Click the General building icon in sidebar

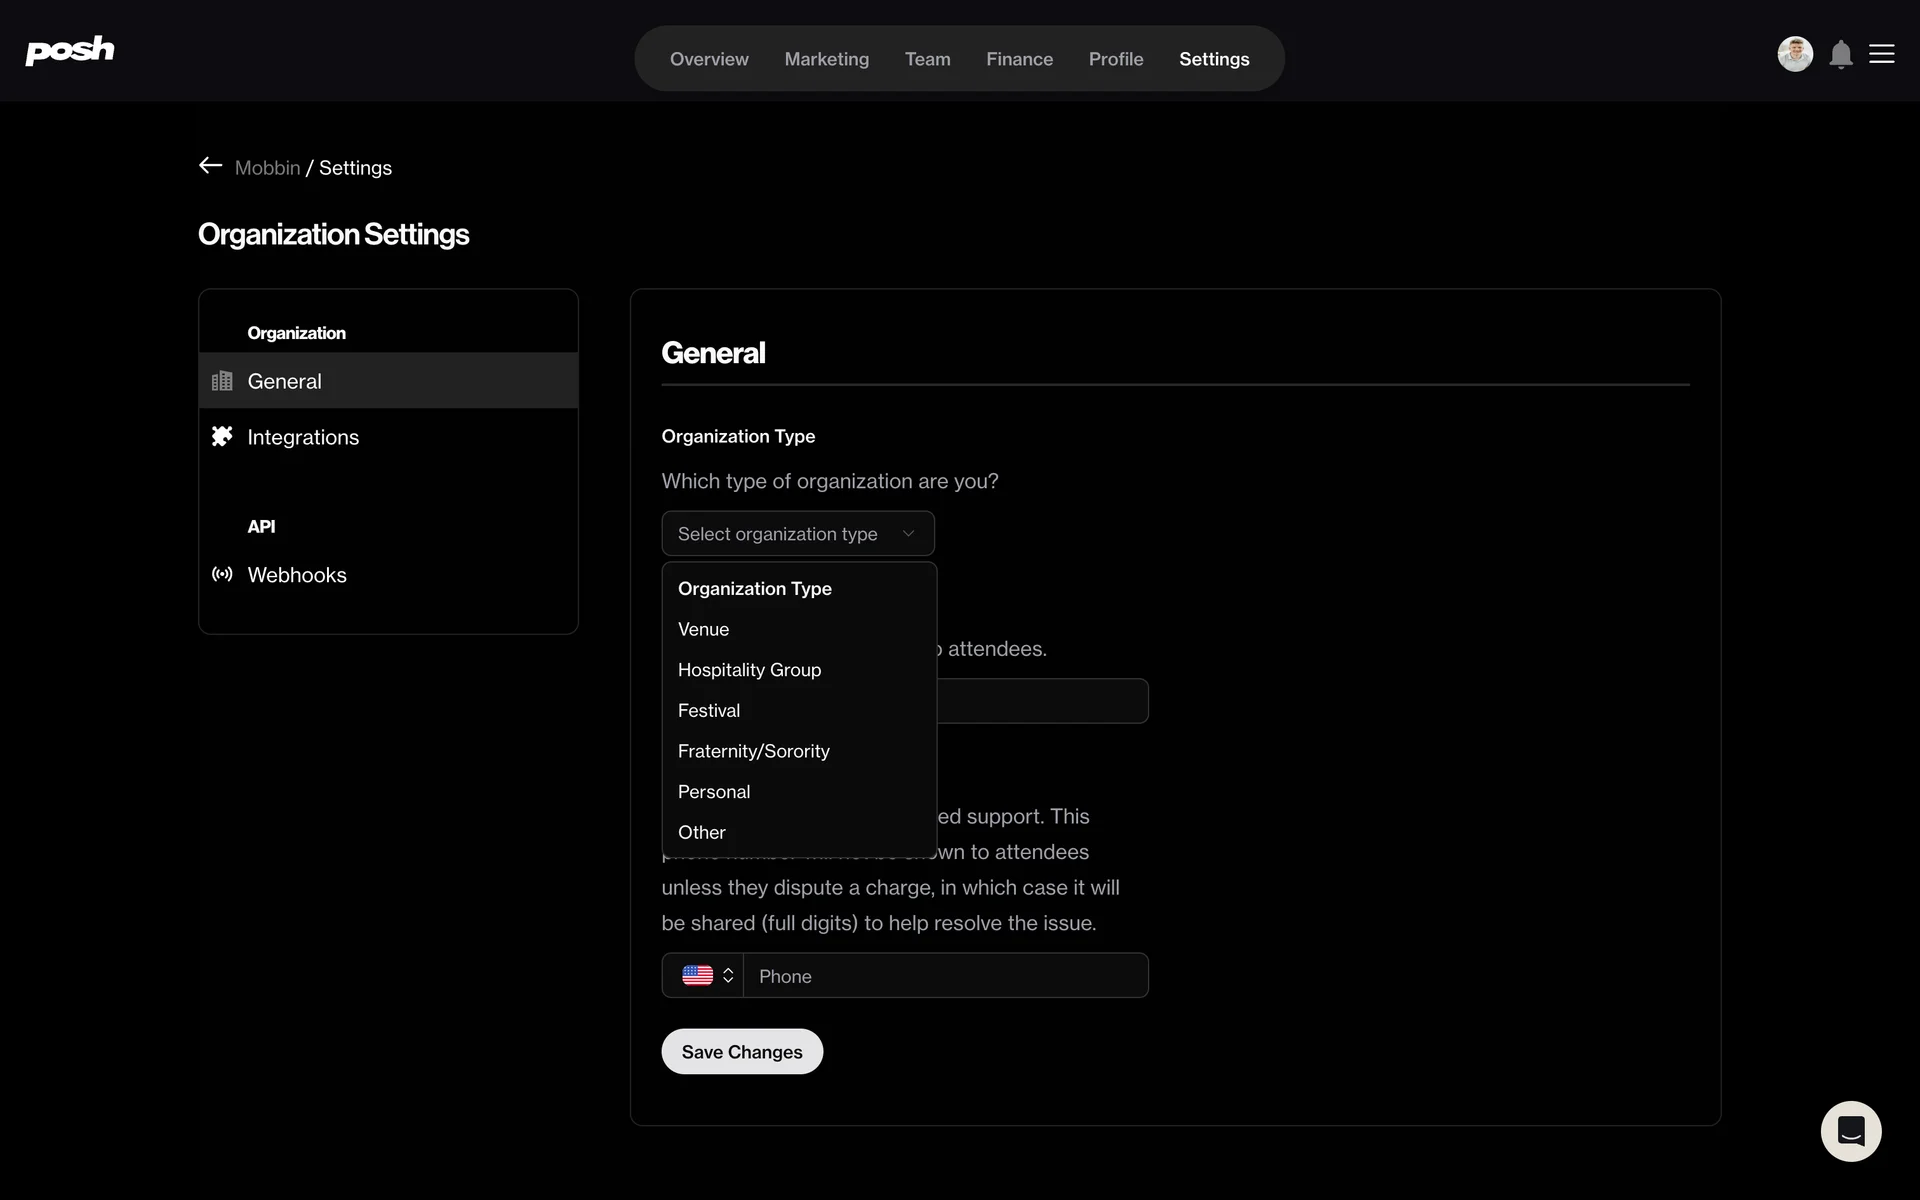coord(222,381)
